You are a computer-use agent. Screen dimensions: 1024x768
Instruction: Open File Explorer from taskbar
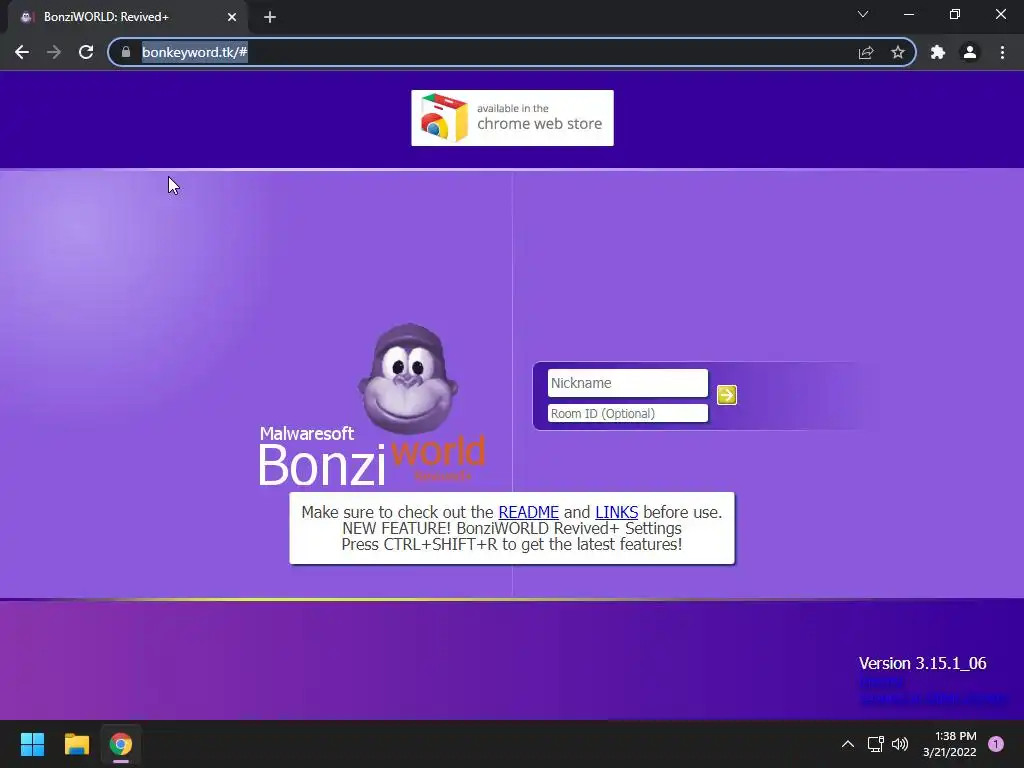76,744
